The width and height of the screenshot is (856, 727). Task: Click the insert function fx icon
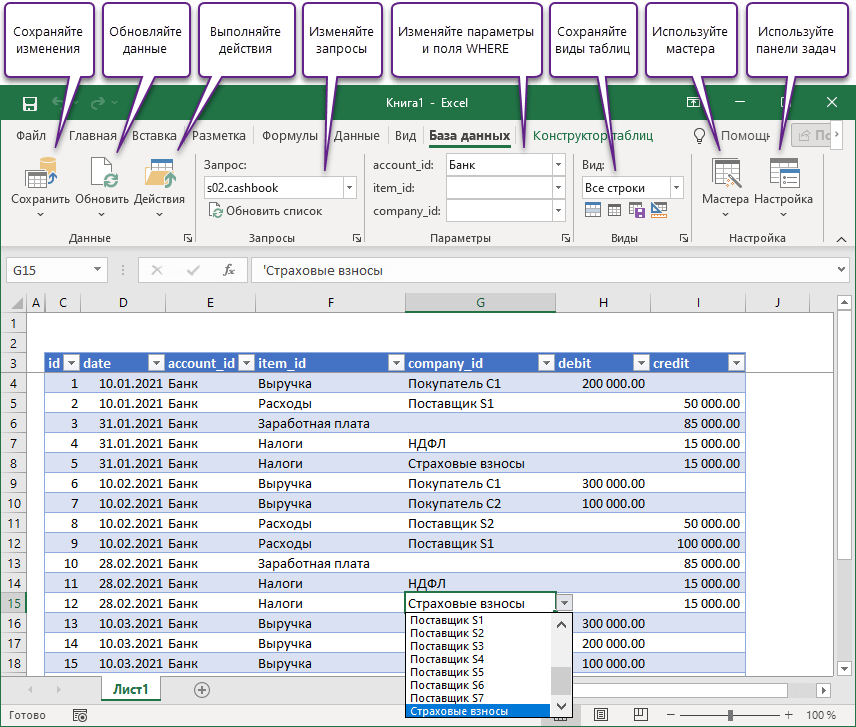(228, 270)
